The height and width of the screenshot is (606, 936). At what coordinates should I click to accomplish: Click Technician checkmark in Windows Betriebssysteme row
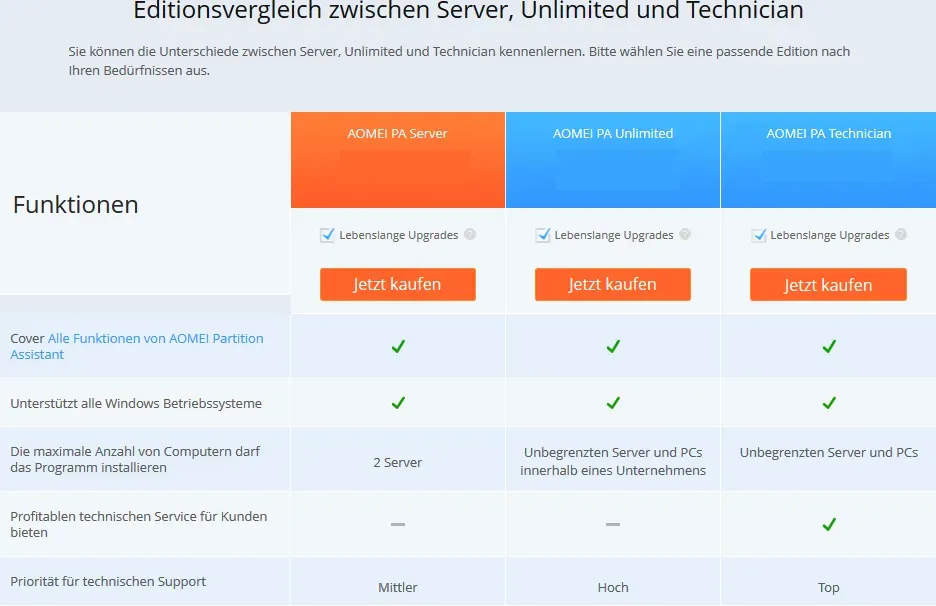pyautogui.click(x=829, y=403)
